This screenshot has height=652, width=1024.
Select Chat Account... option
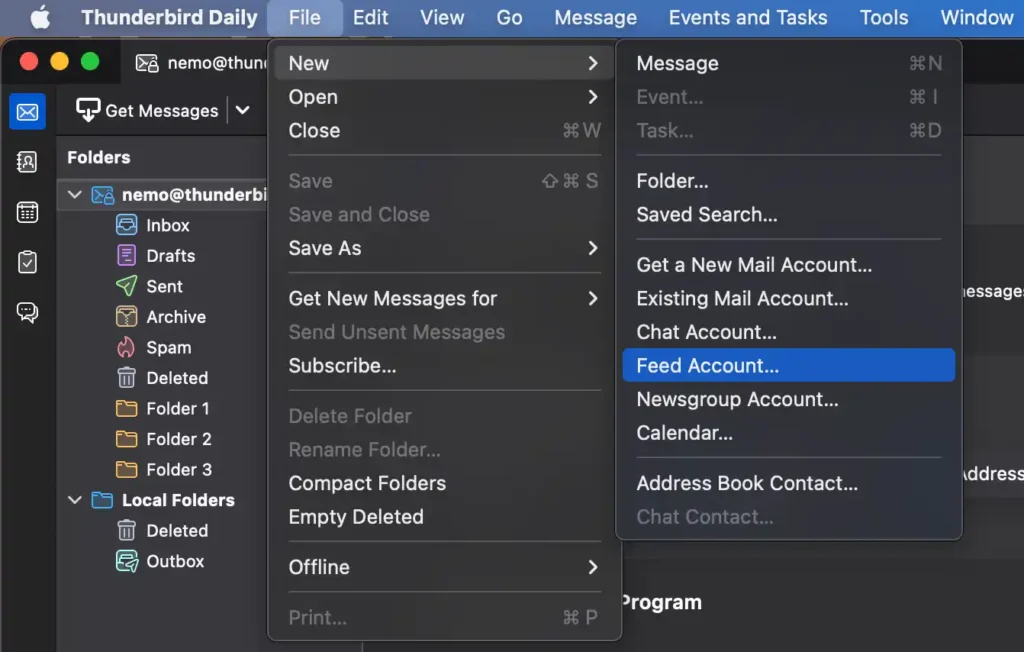[788, 332]
